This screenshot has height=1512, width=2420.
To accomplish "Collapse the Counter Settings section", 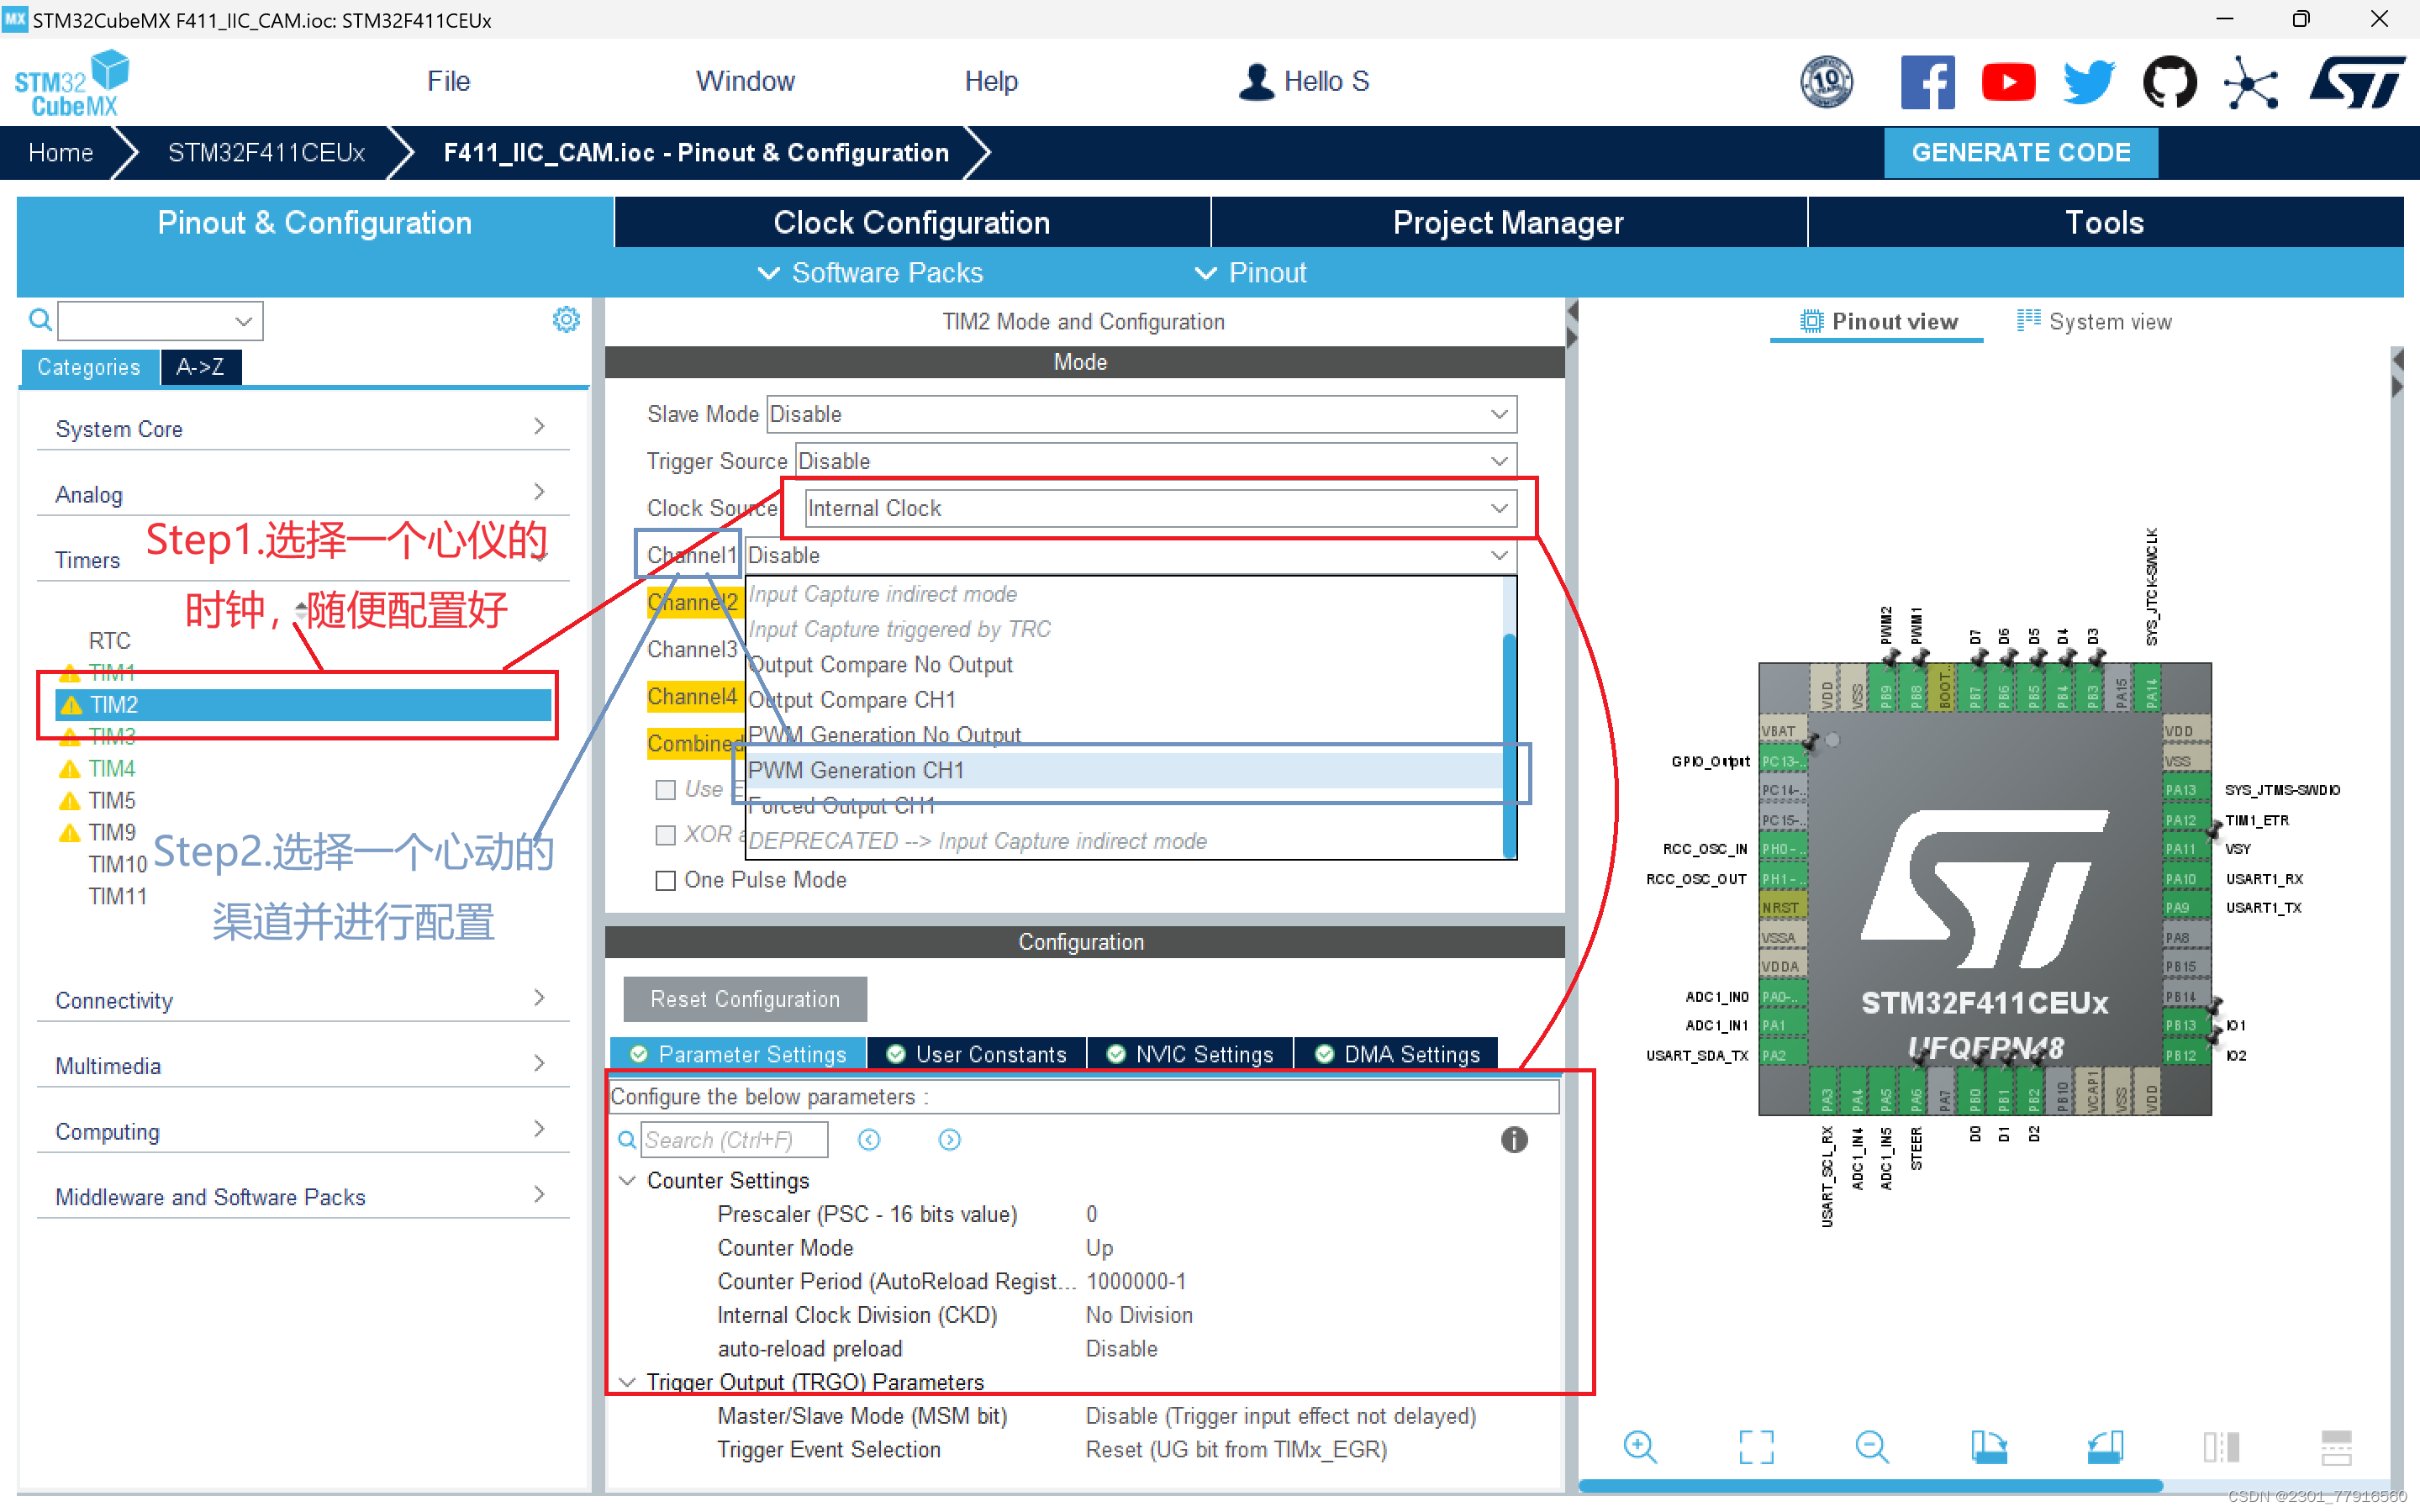I will pos(628,1181).
